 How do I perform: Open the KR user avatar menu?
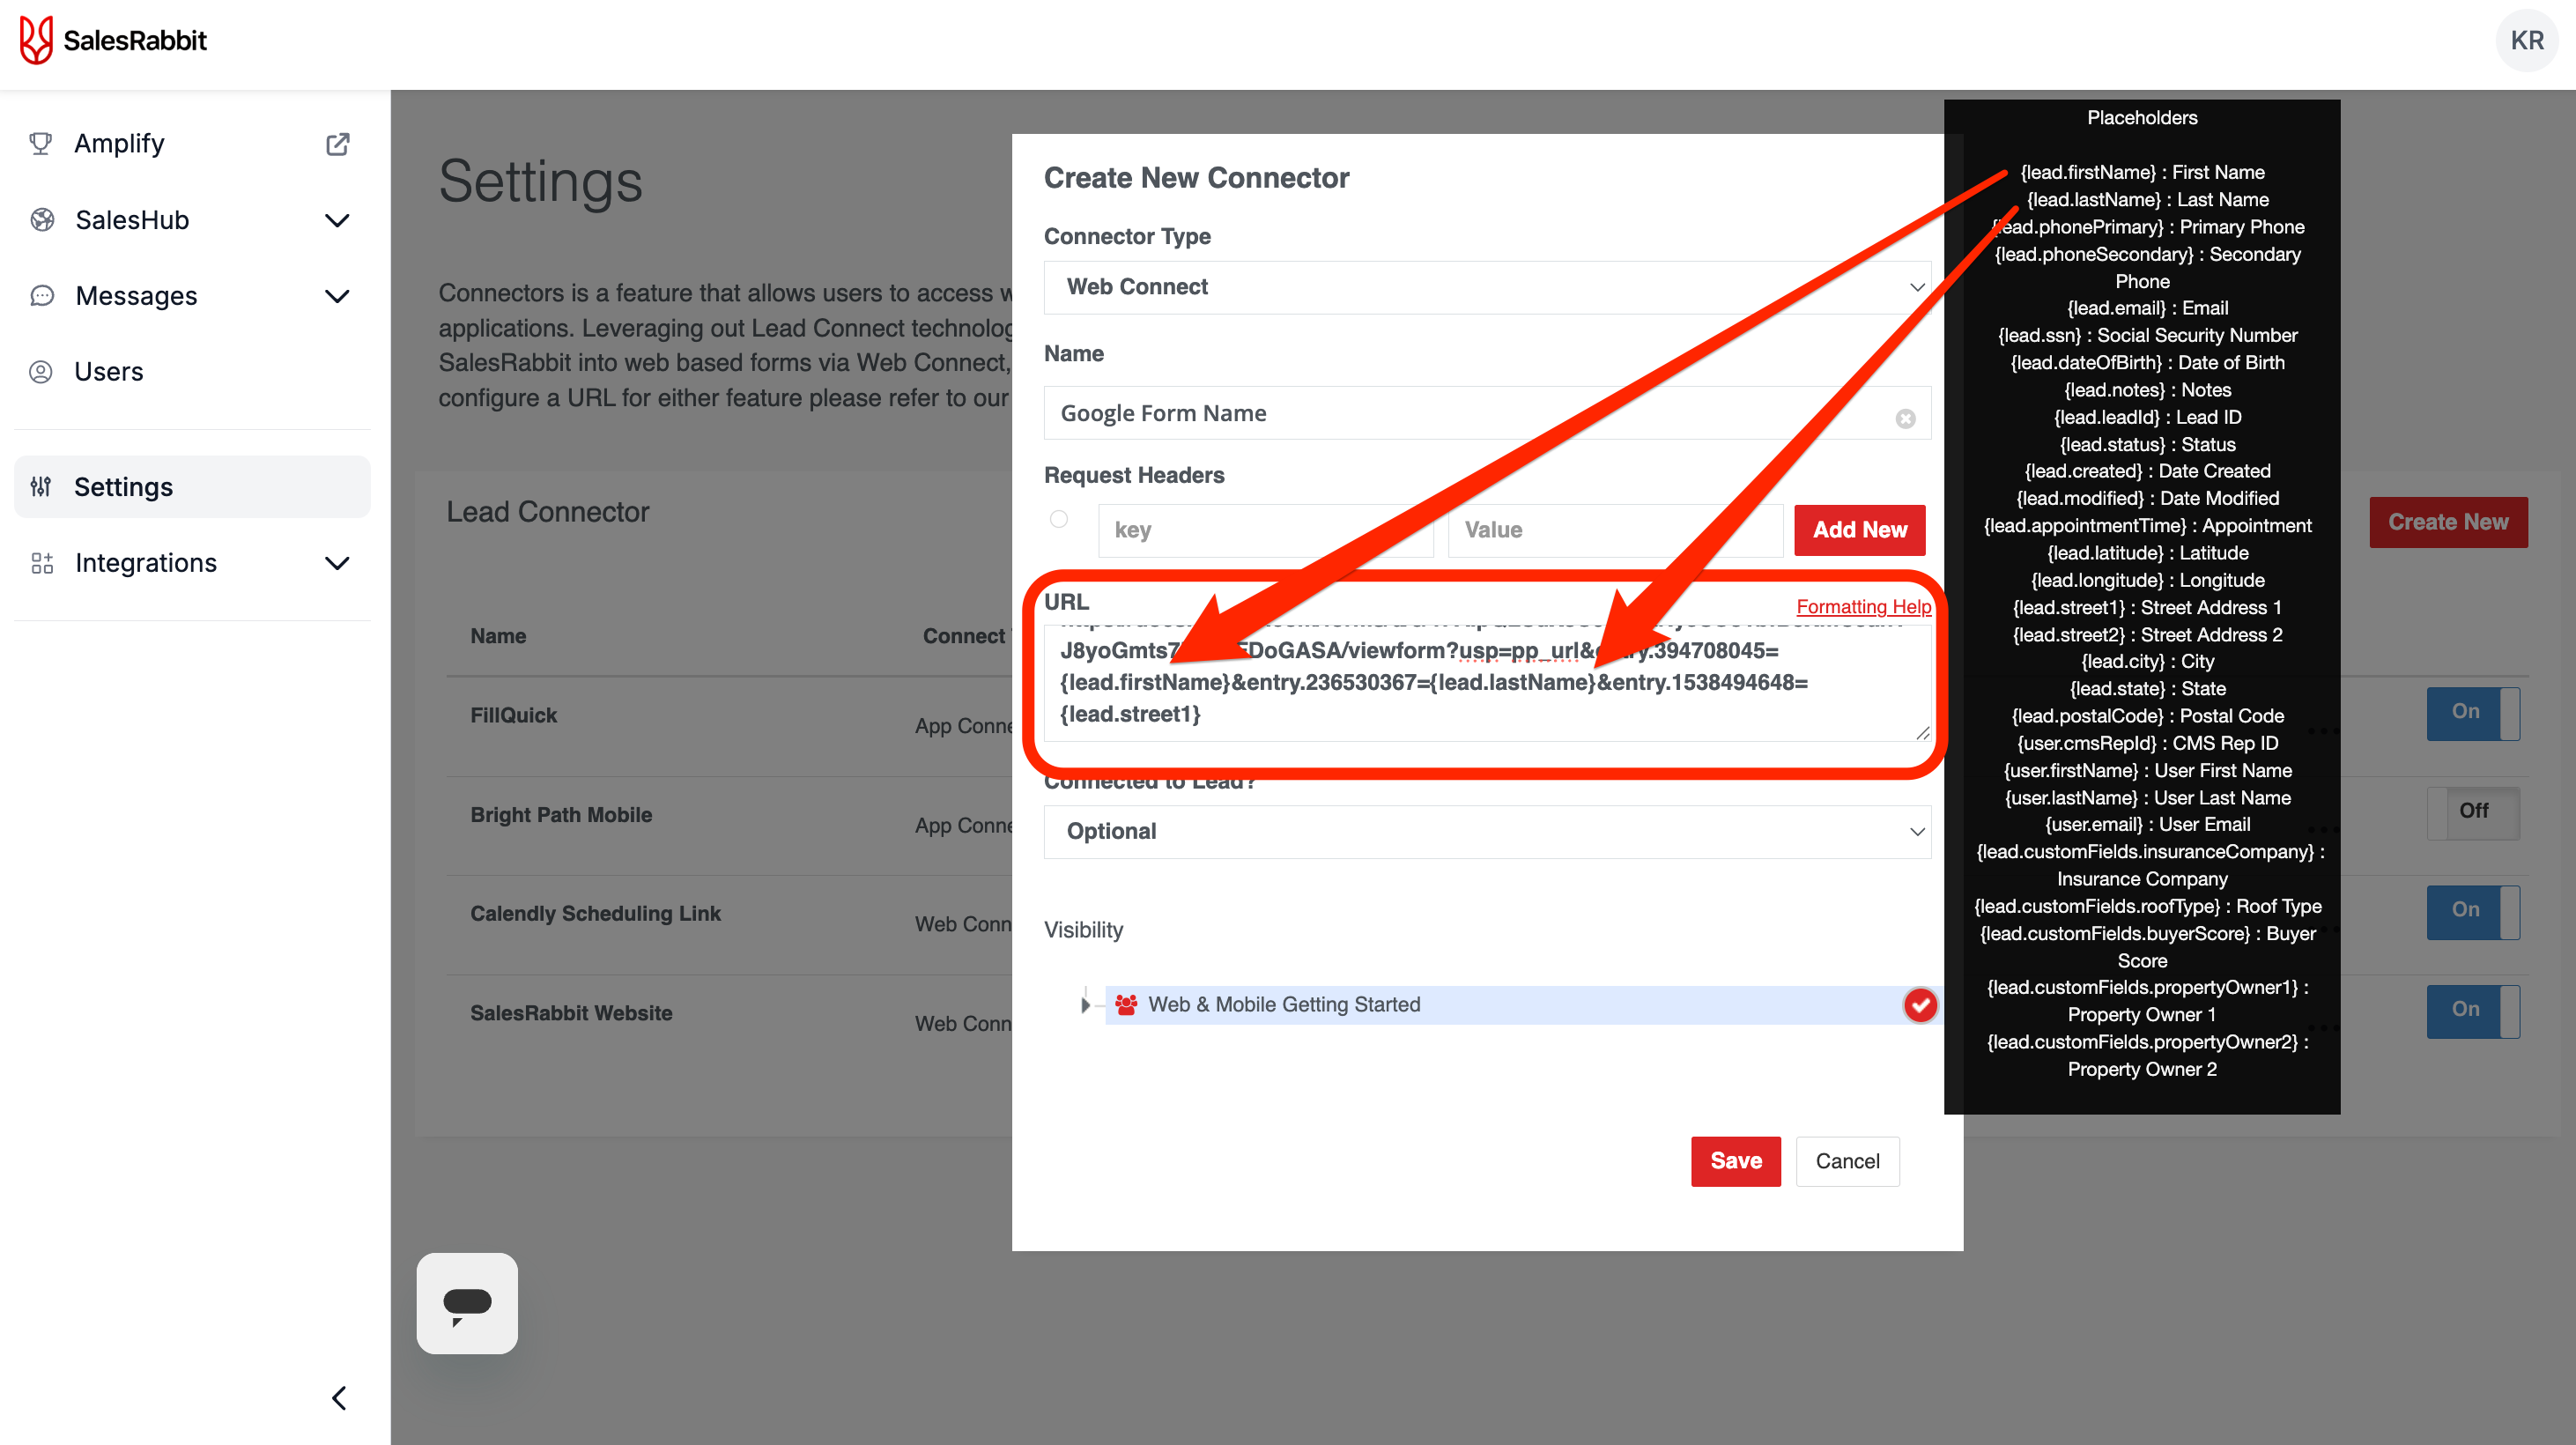[2526, 40]
